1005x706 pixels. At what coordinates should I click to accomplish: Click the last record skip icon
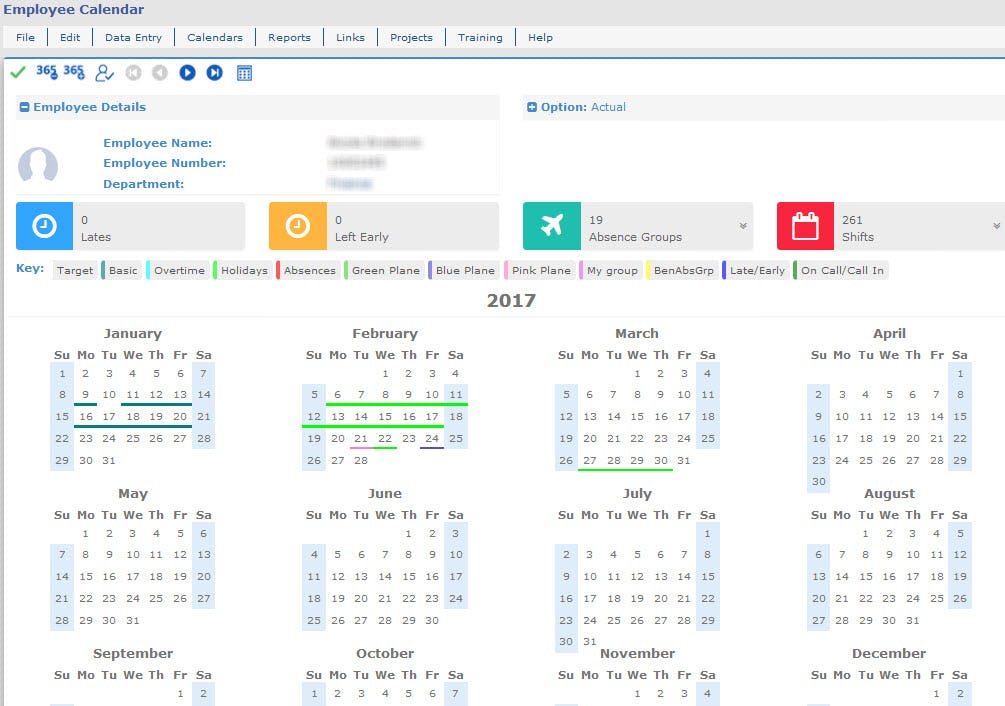coord(214,72)
